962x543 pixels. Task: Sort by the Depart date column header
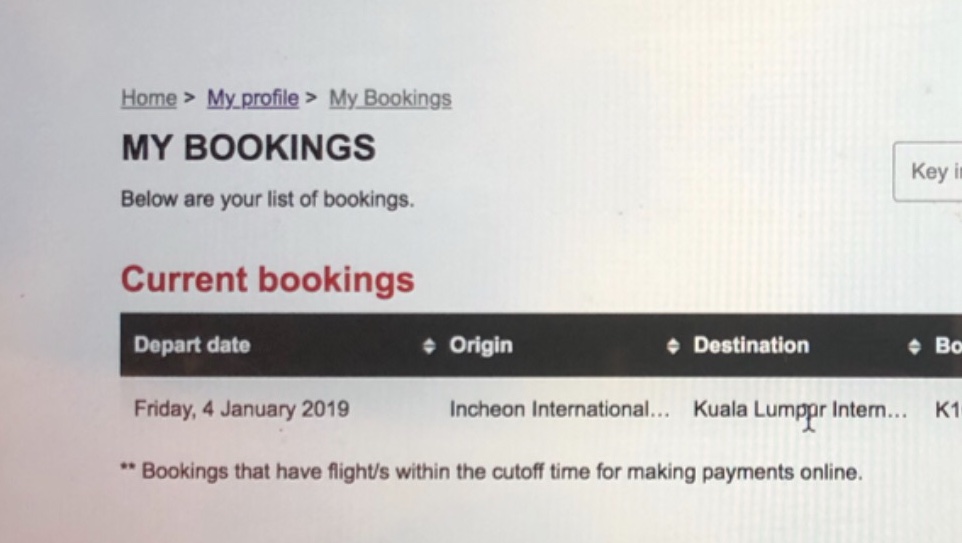[192, 345]
